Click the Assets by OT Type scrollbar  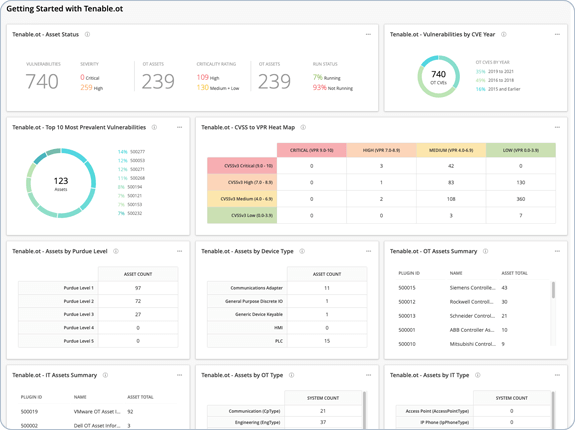click(364, 410)
